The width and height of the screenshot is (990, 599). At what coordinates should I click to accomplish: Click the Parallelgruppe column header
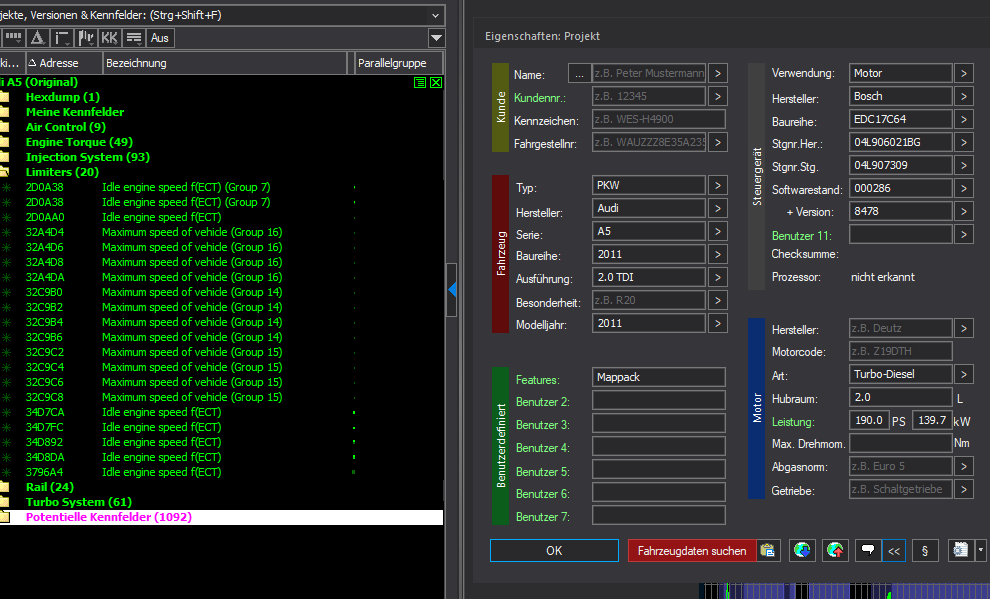[x=398, y=63]
